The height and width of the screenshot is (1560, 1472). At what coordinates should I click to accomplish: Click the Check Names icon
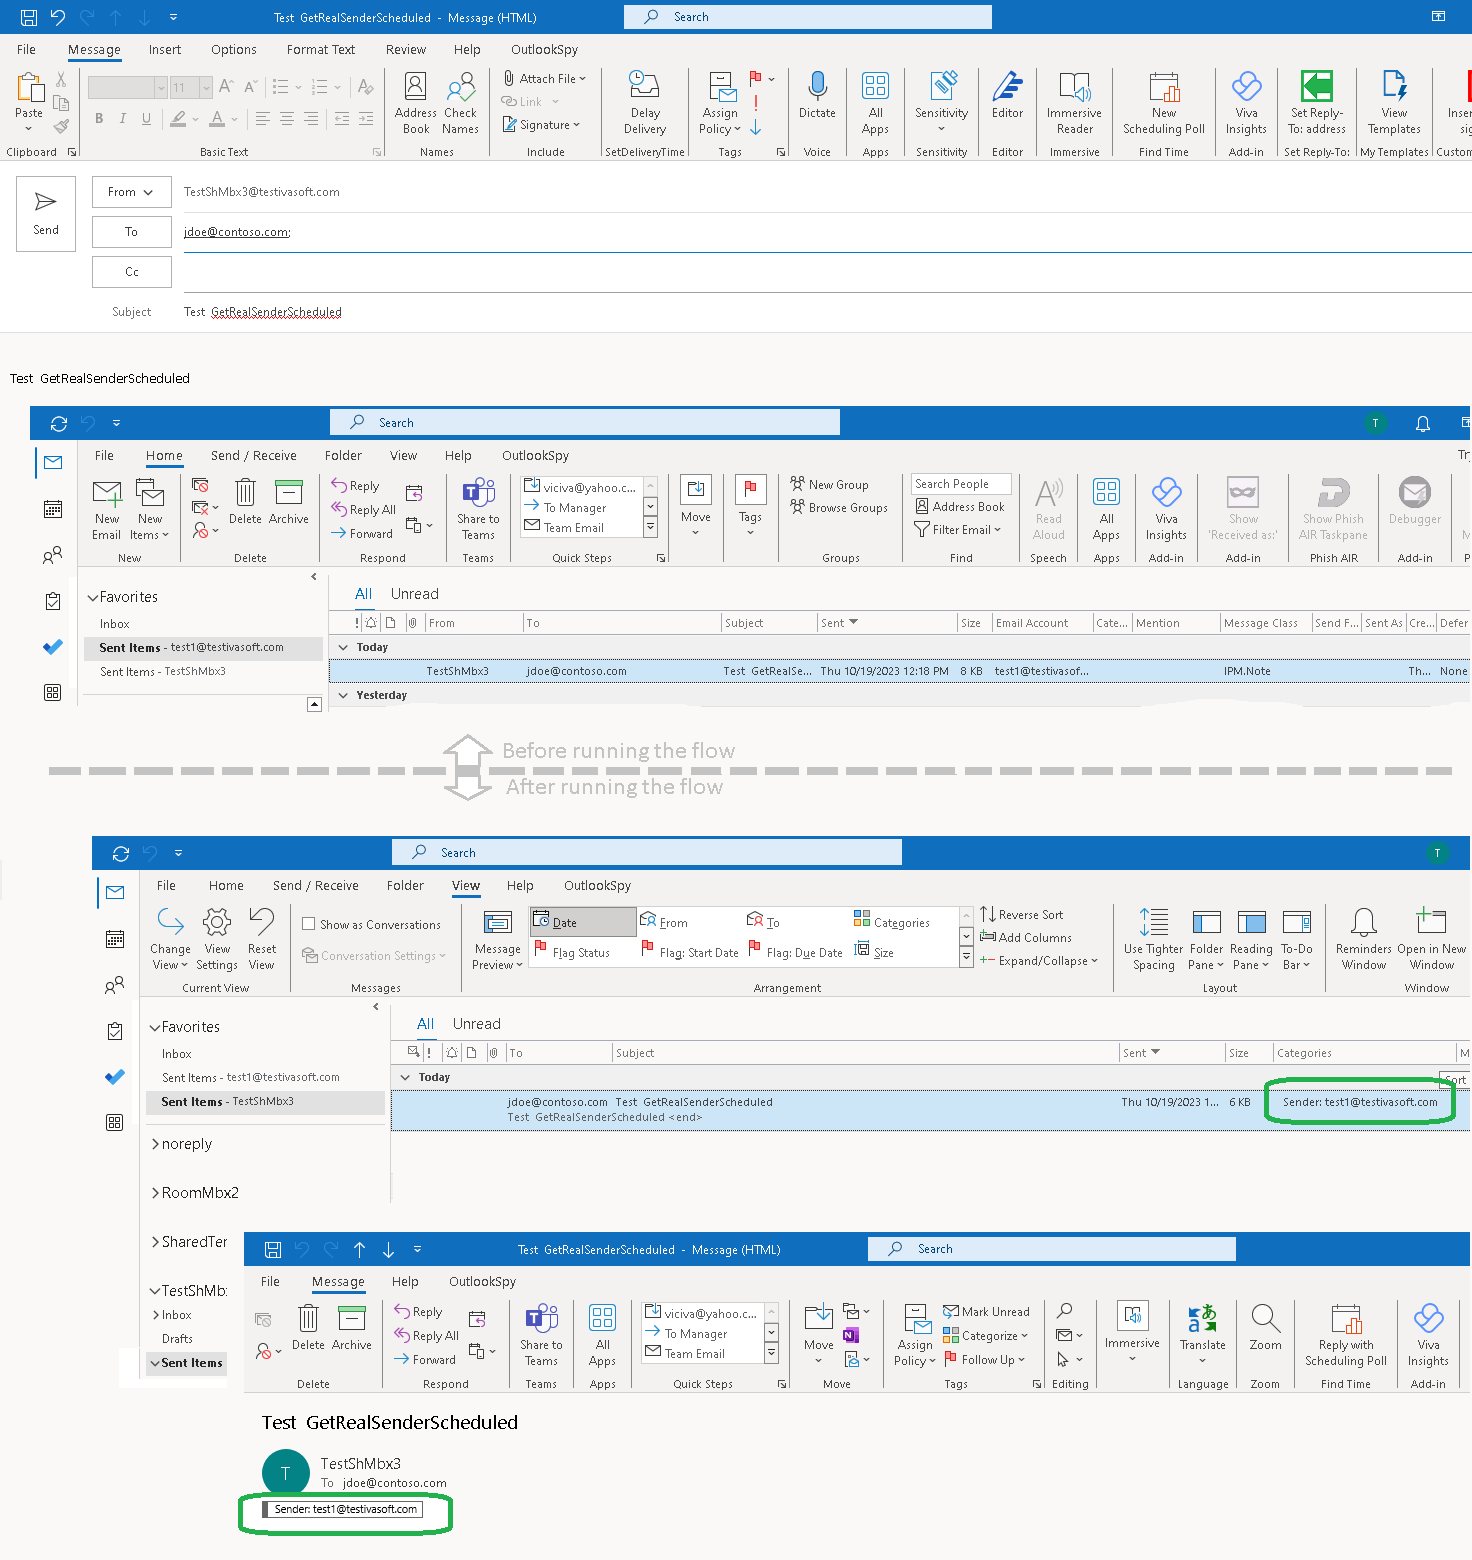(x=460, y=102)
